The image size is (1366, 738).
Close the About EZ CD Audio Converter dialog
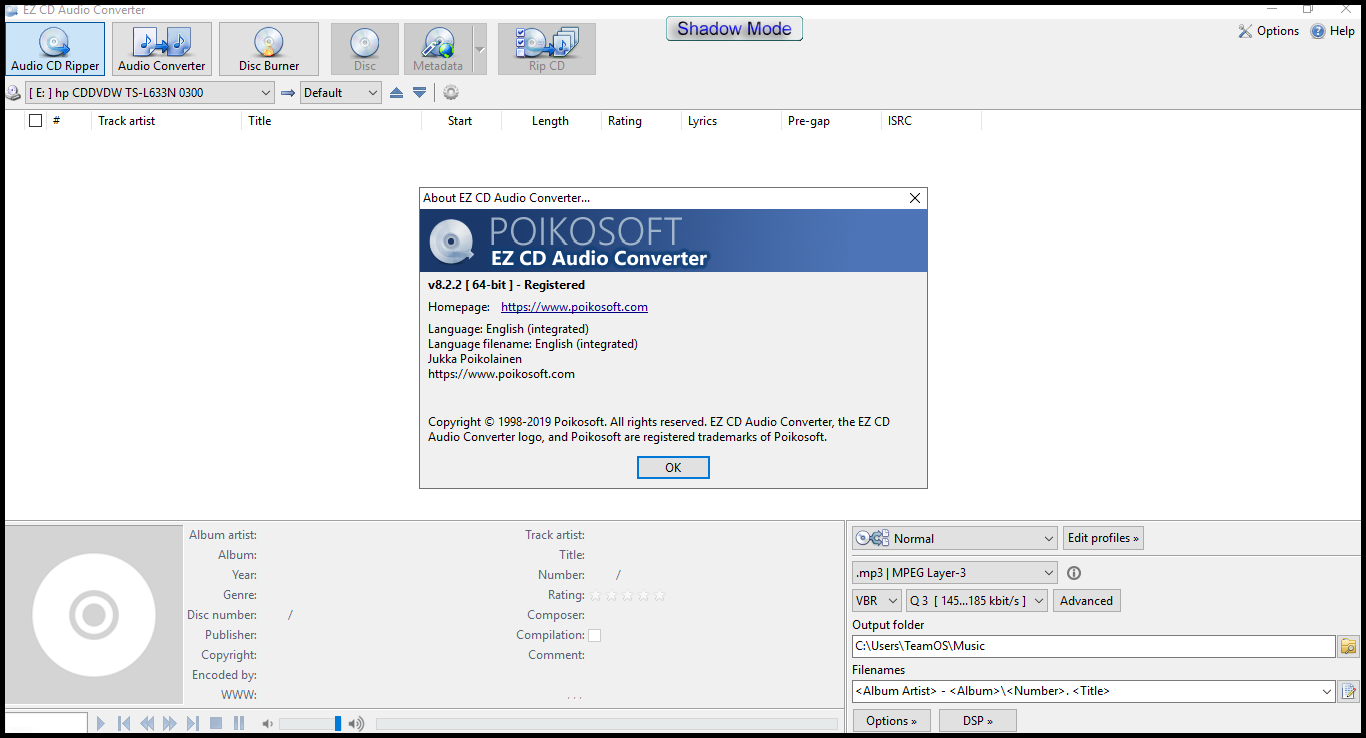[914, 198]
